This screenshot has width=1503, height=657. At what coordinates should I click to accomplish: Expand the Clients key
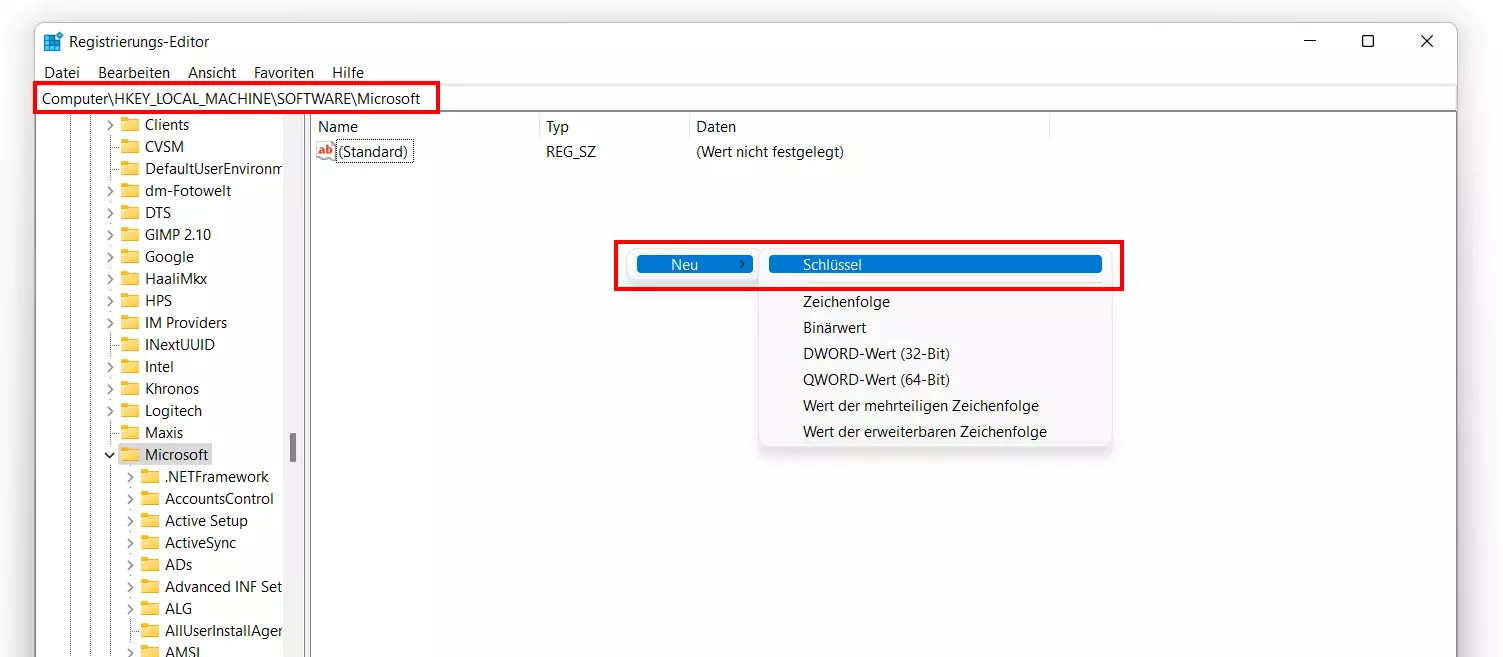[x=110, y=125]
